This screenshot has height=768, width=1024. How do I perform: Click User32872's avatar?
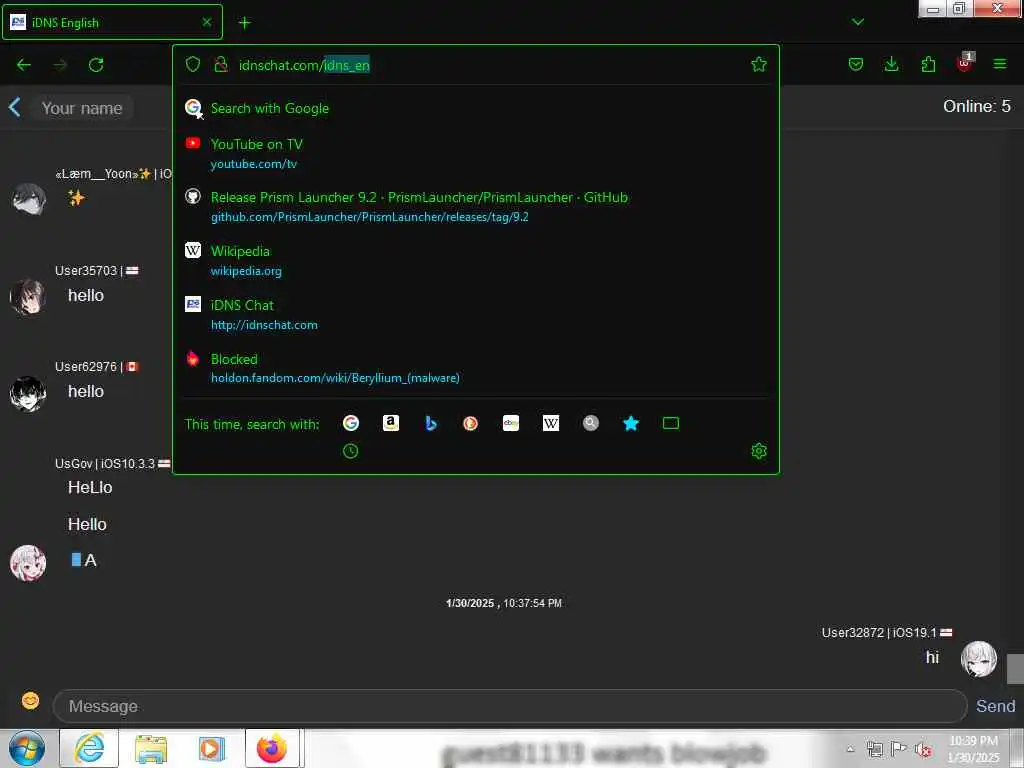[x=978, y=658]
